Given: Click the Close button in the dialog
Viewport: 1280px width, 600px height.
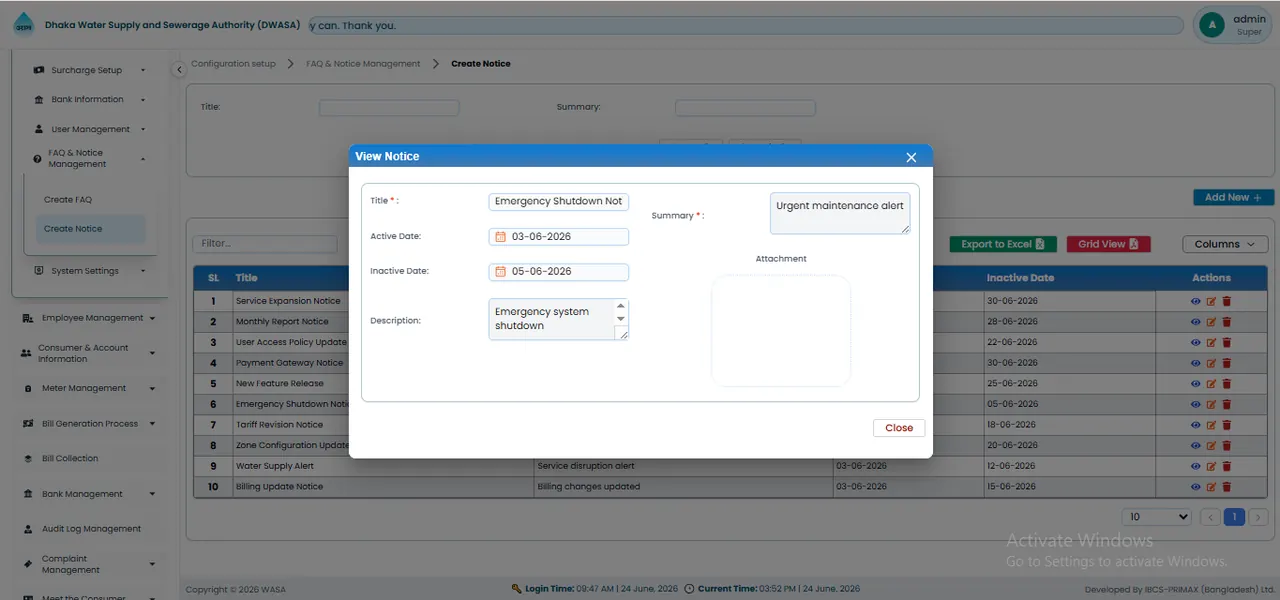Looking at the screenshot, I should click(899, 428).
